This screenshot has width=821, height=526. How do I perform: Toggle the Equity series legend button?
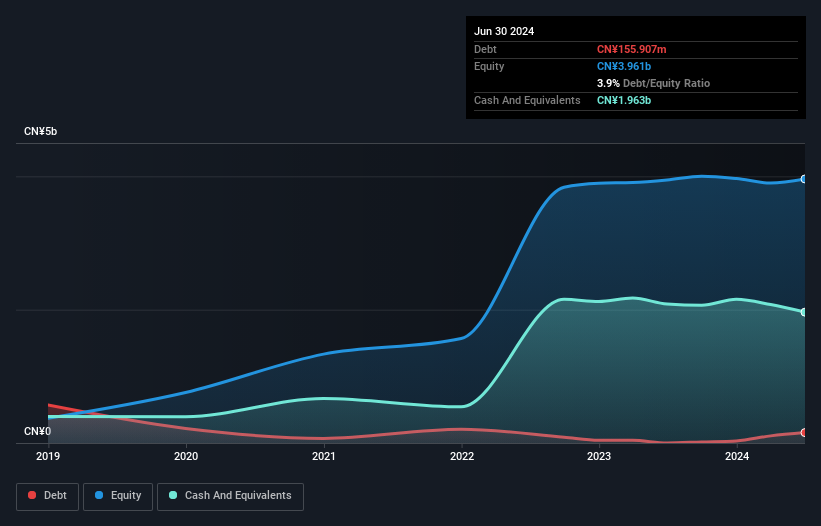[118, 496]
